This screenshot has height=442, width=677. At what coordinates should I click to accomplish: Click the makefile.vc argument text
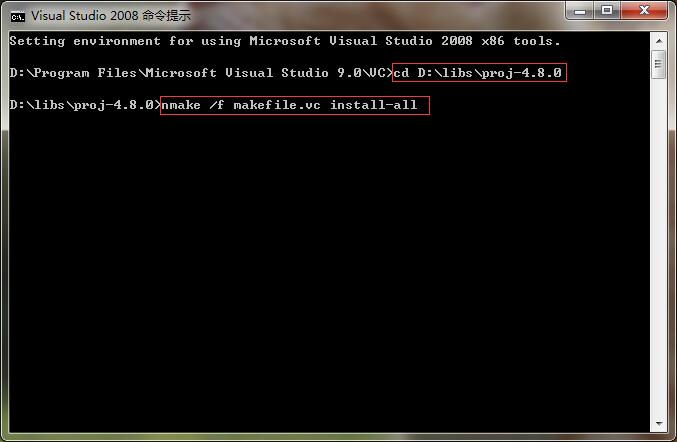pos(277,105)
